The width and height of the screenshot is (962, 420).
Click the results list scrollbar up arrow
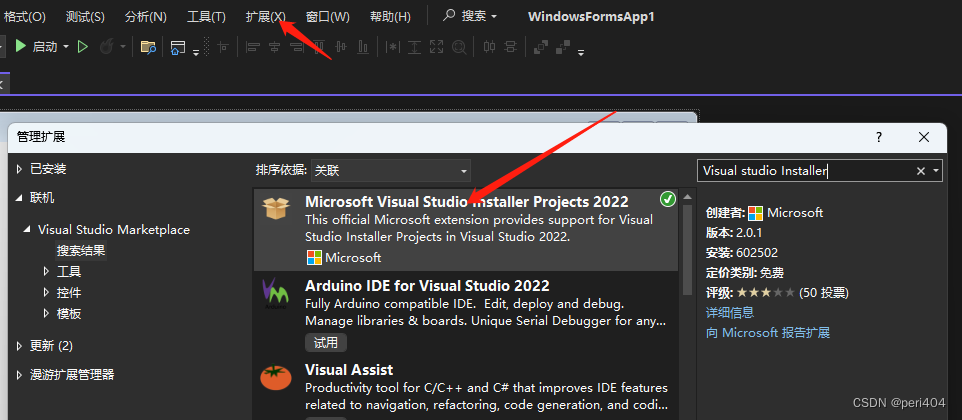[688, 197]
